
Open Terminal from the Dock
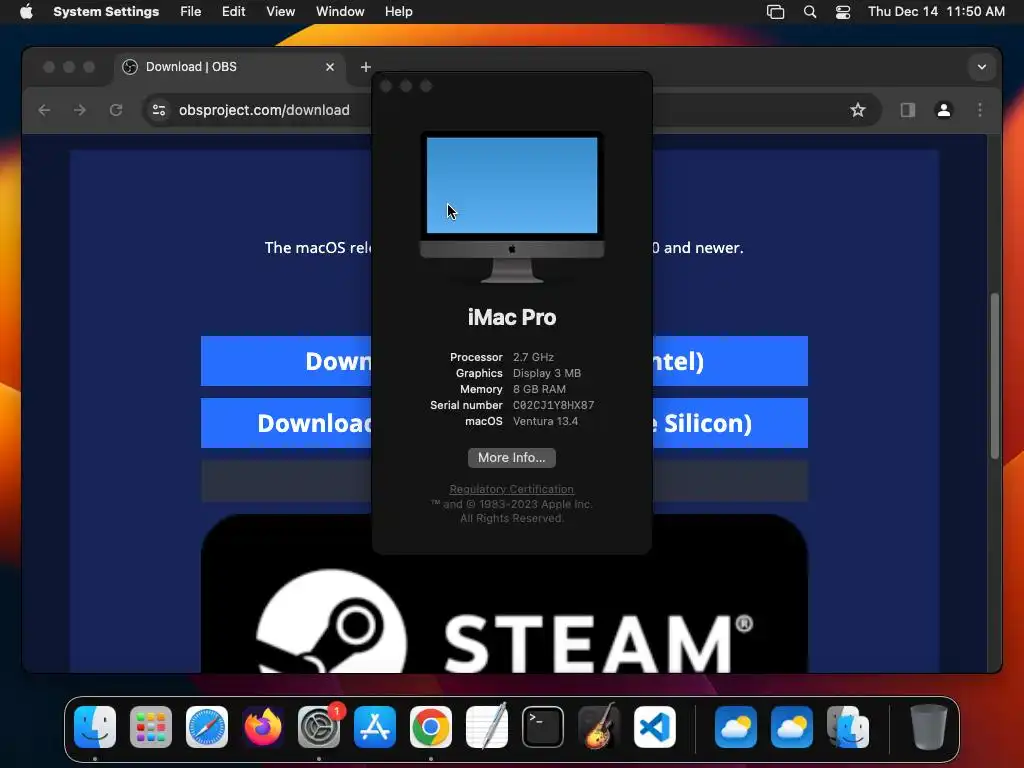[543, 727]
